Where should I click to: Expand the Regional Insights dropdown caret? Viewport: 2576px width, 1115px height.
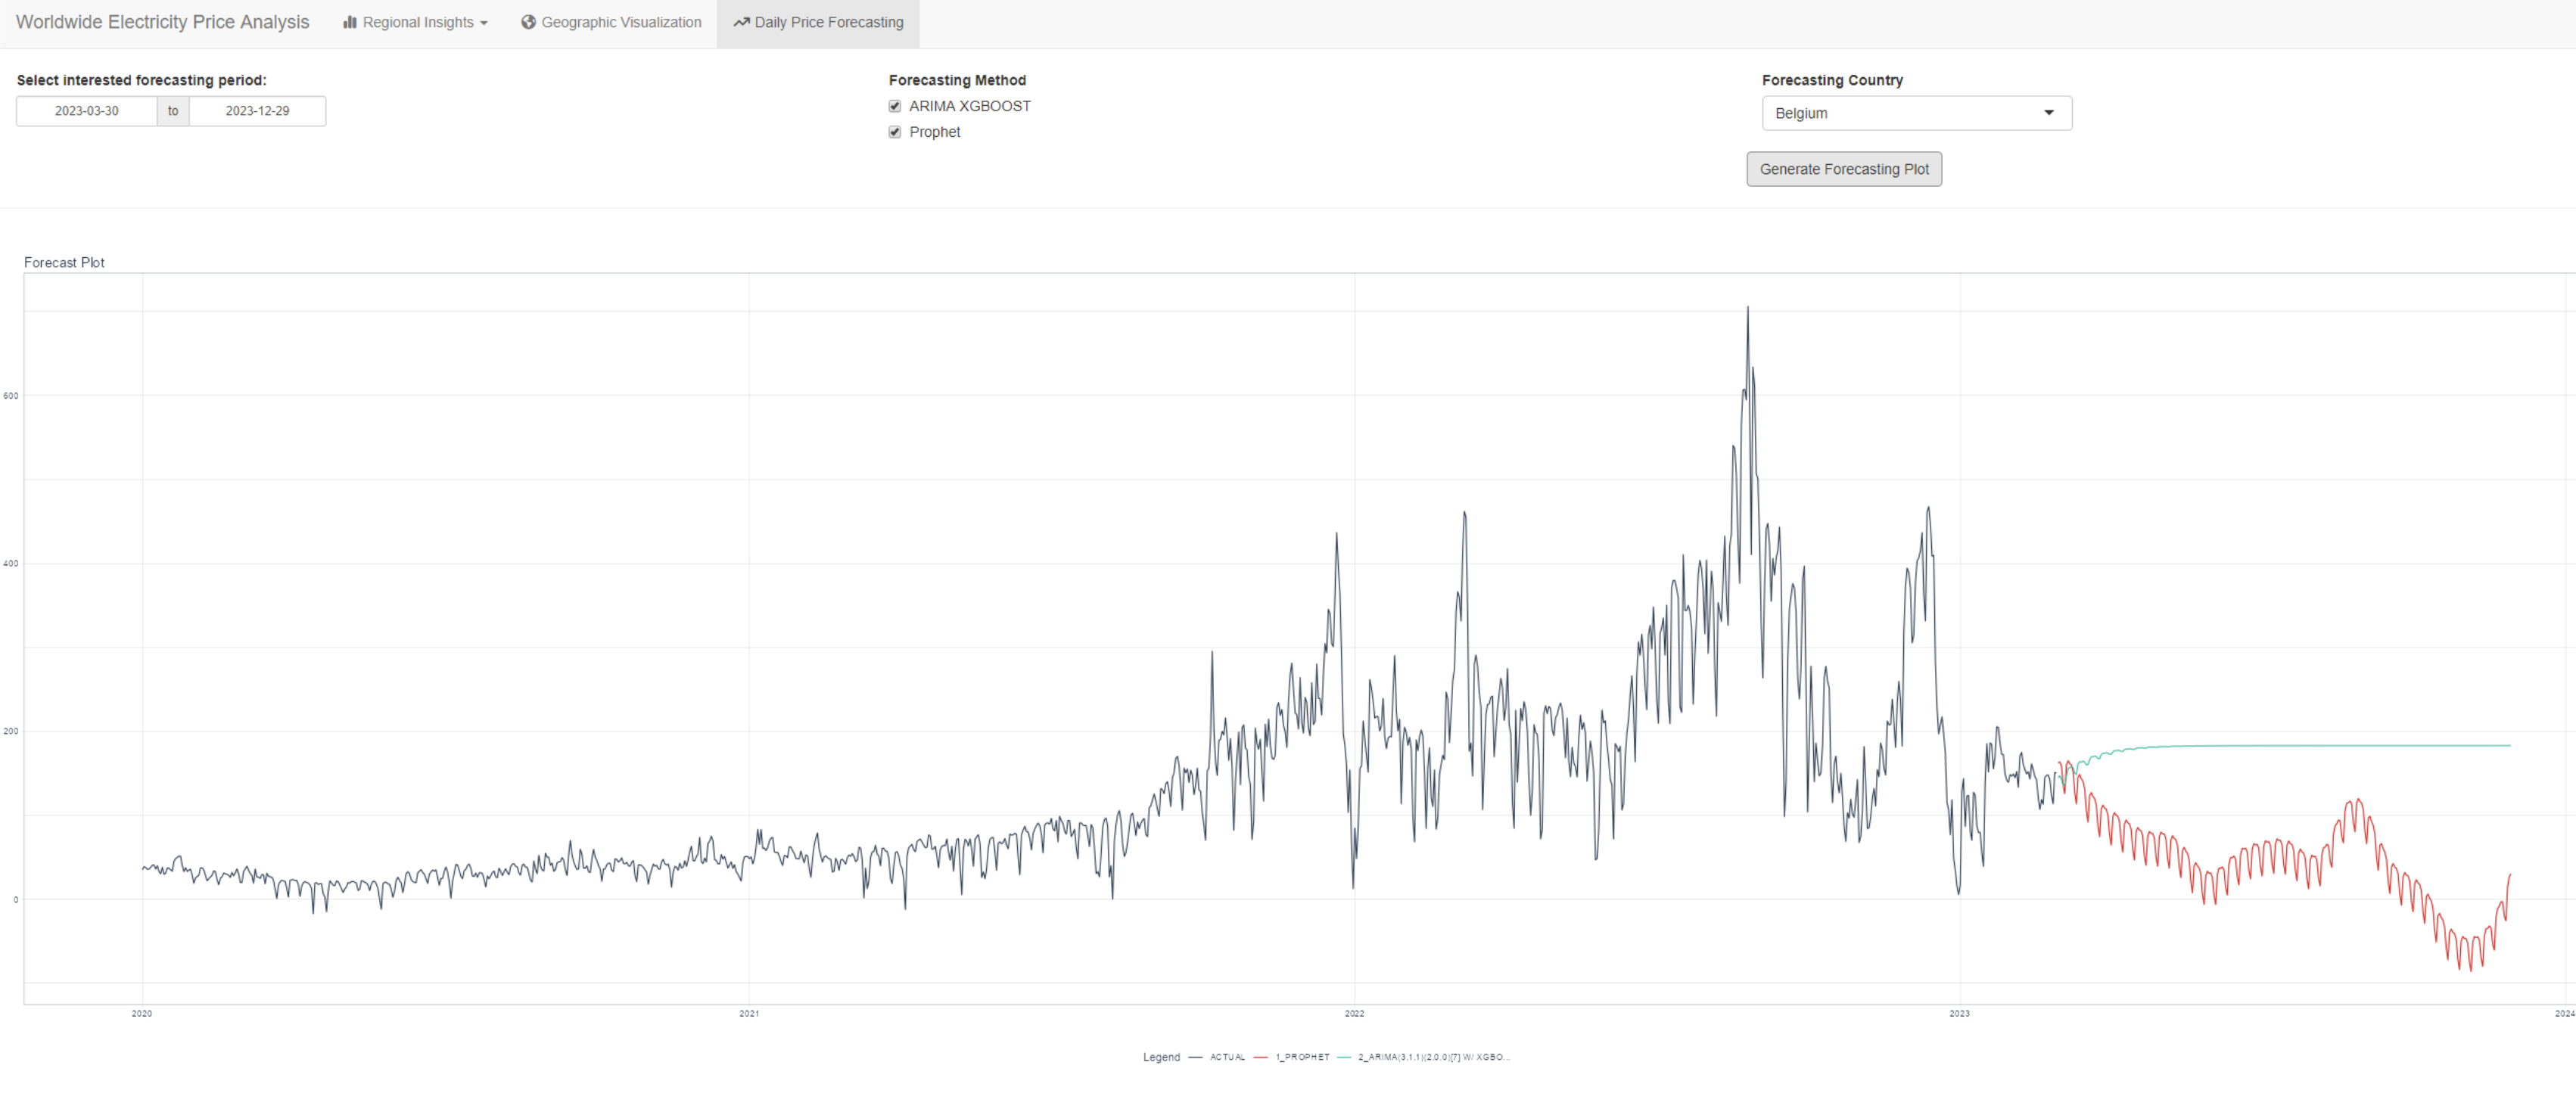[x=484, y=23]
